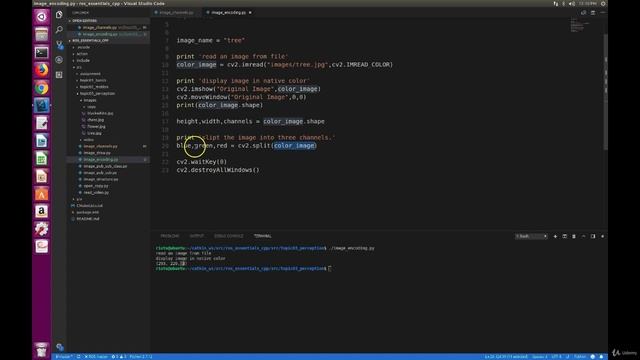Select the image_encoding.py editor tab
This screenshot has width=640, height=360.
(x=229, y=13)
